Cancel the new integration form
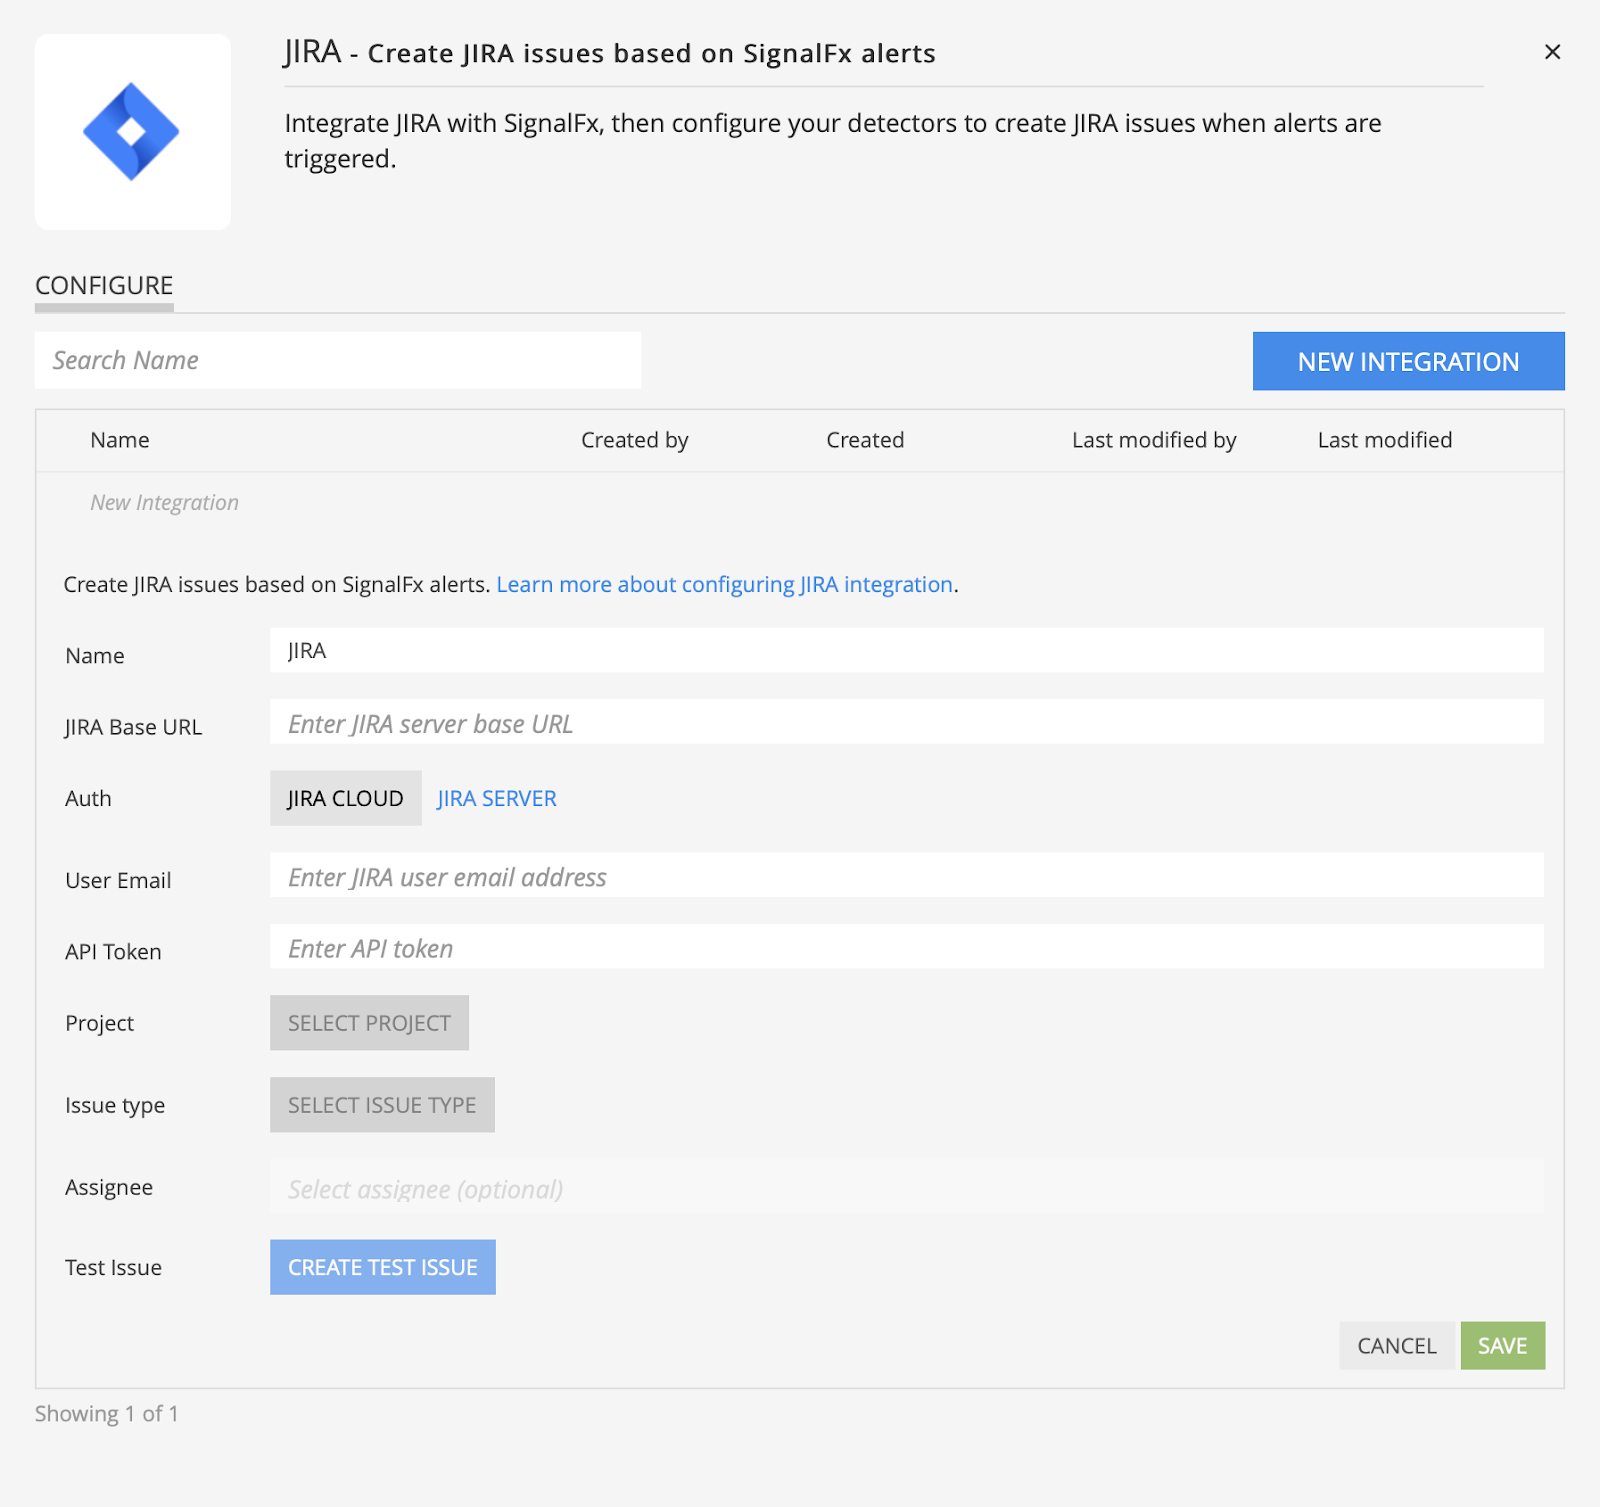This screenshot has width=1600, height=1507. pyautogui.click(x=1397, y=1346)
